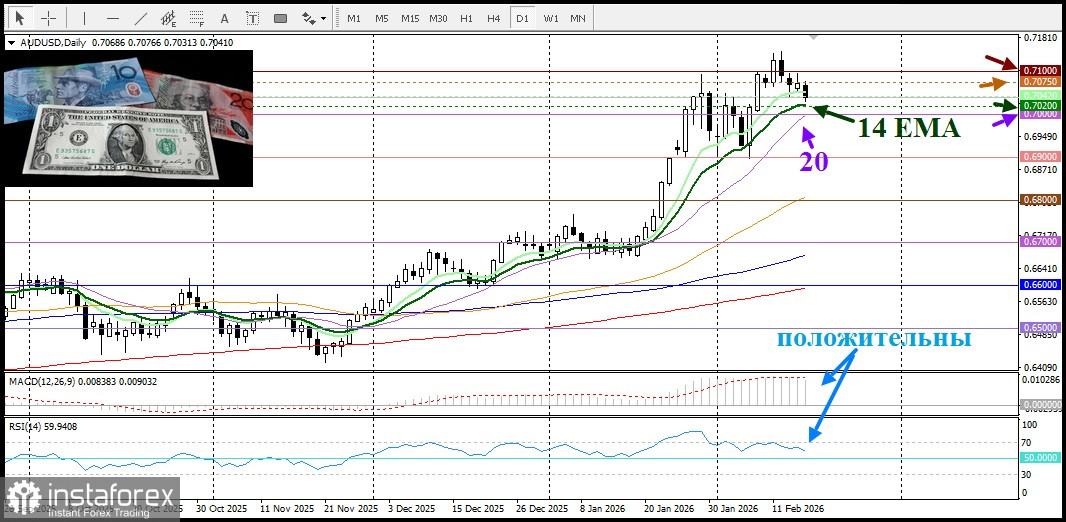1066x522 pixels.
Task: Click the H1 timeframe button
Action: point(466,18)
